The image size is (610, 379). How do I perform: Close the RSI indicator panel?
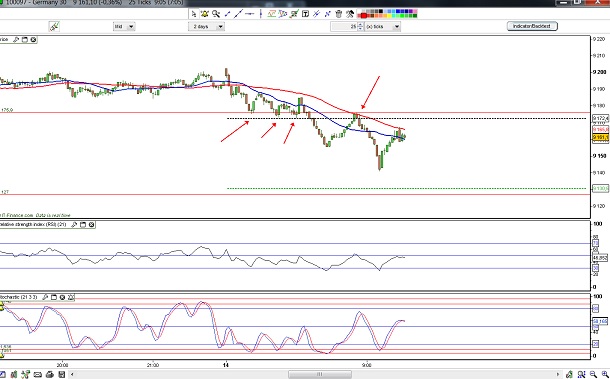click(x=91, y=225)
